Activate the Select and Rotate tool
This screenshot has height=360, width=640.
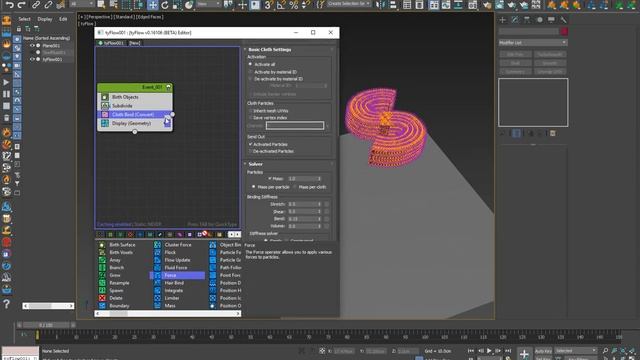click(x=164, y=5)
